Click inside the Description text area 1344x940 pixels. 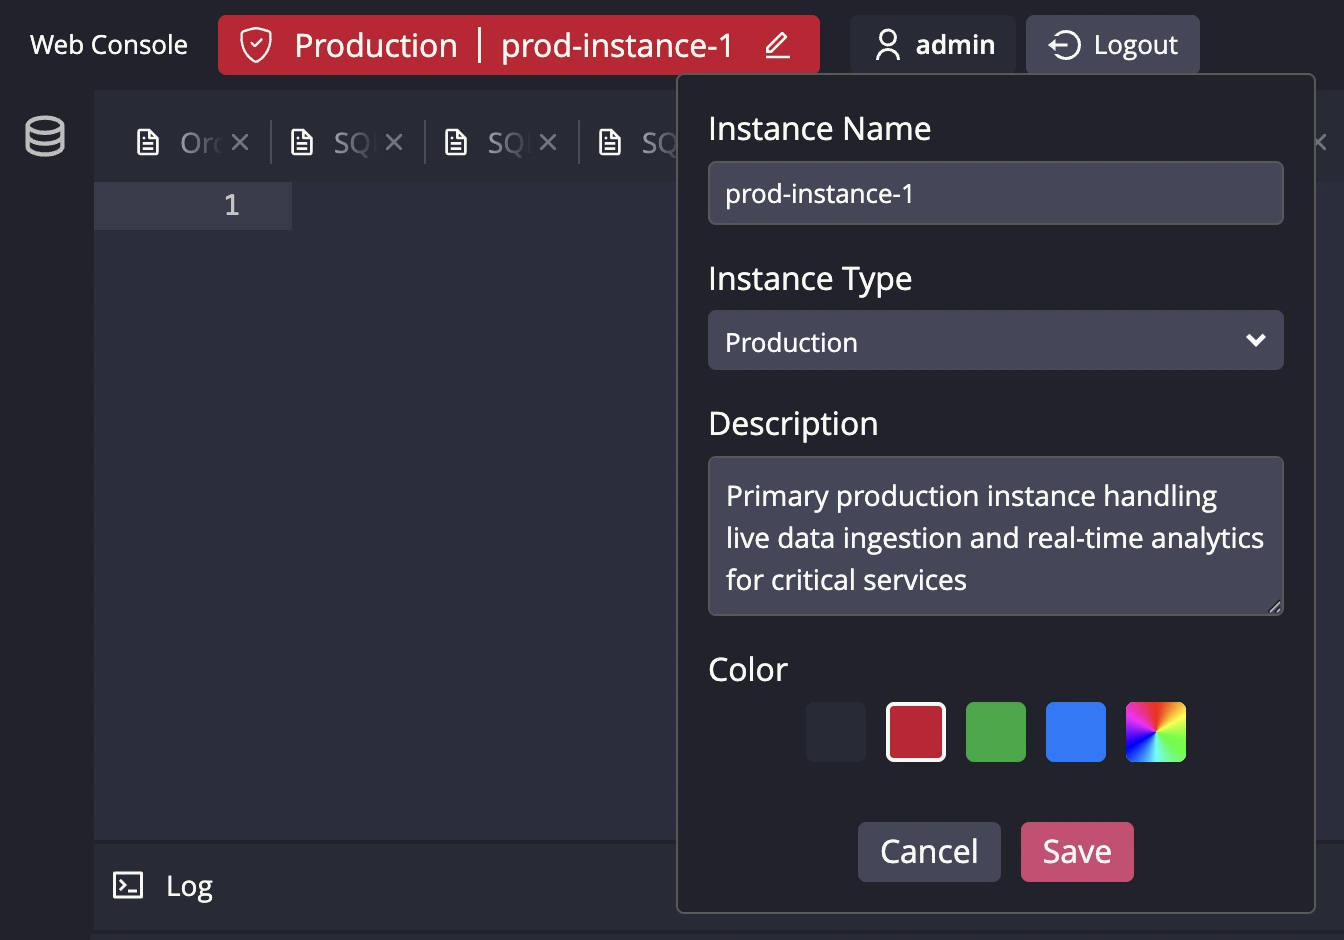(996, 537)
